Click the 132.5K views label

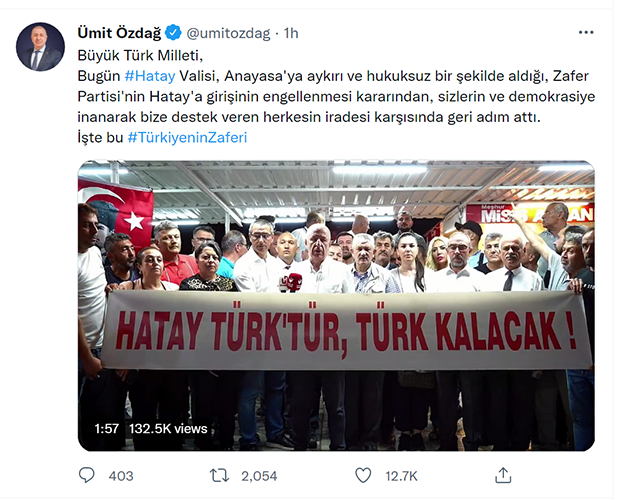[168, 428]
